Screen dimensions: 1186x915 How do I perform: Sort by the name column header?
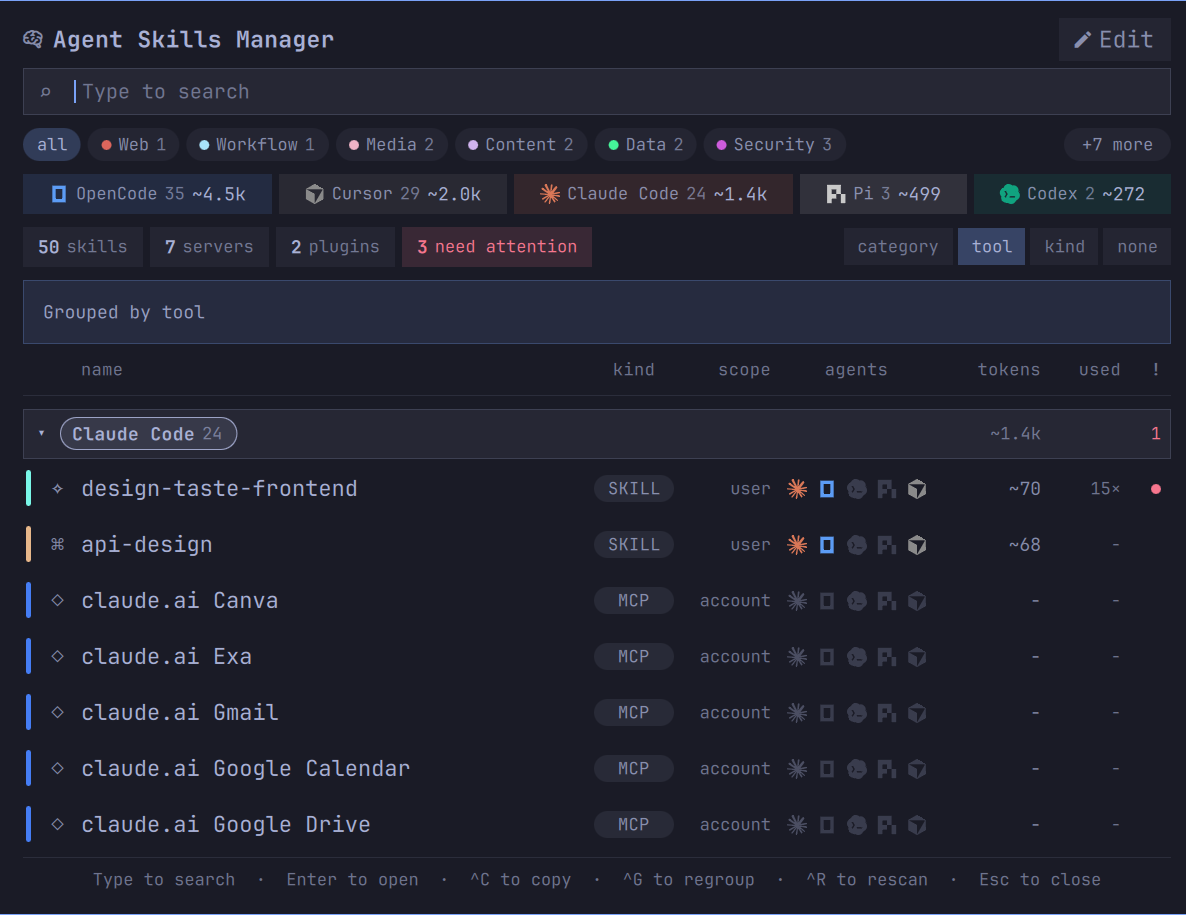[x=102, y=370]
